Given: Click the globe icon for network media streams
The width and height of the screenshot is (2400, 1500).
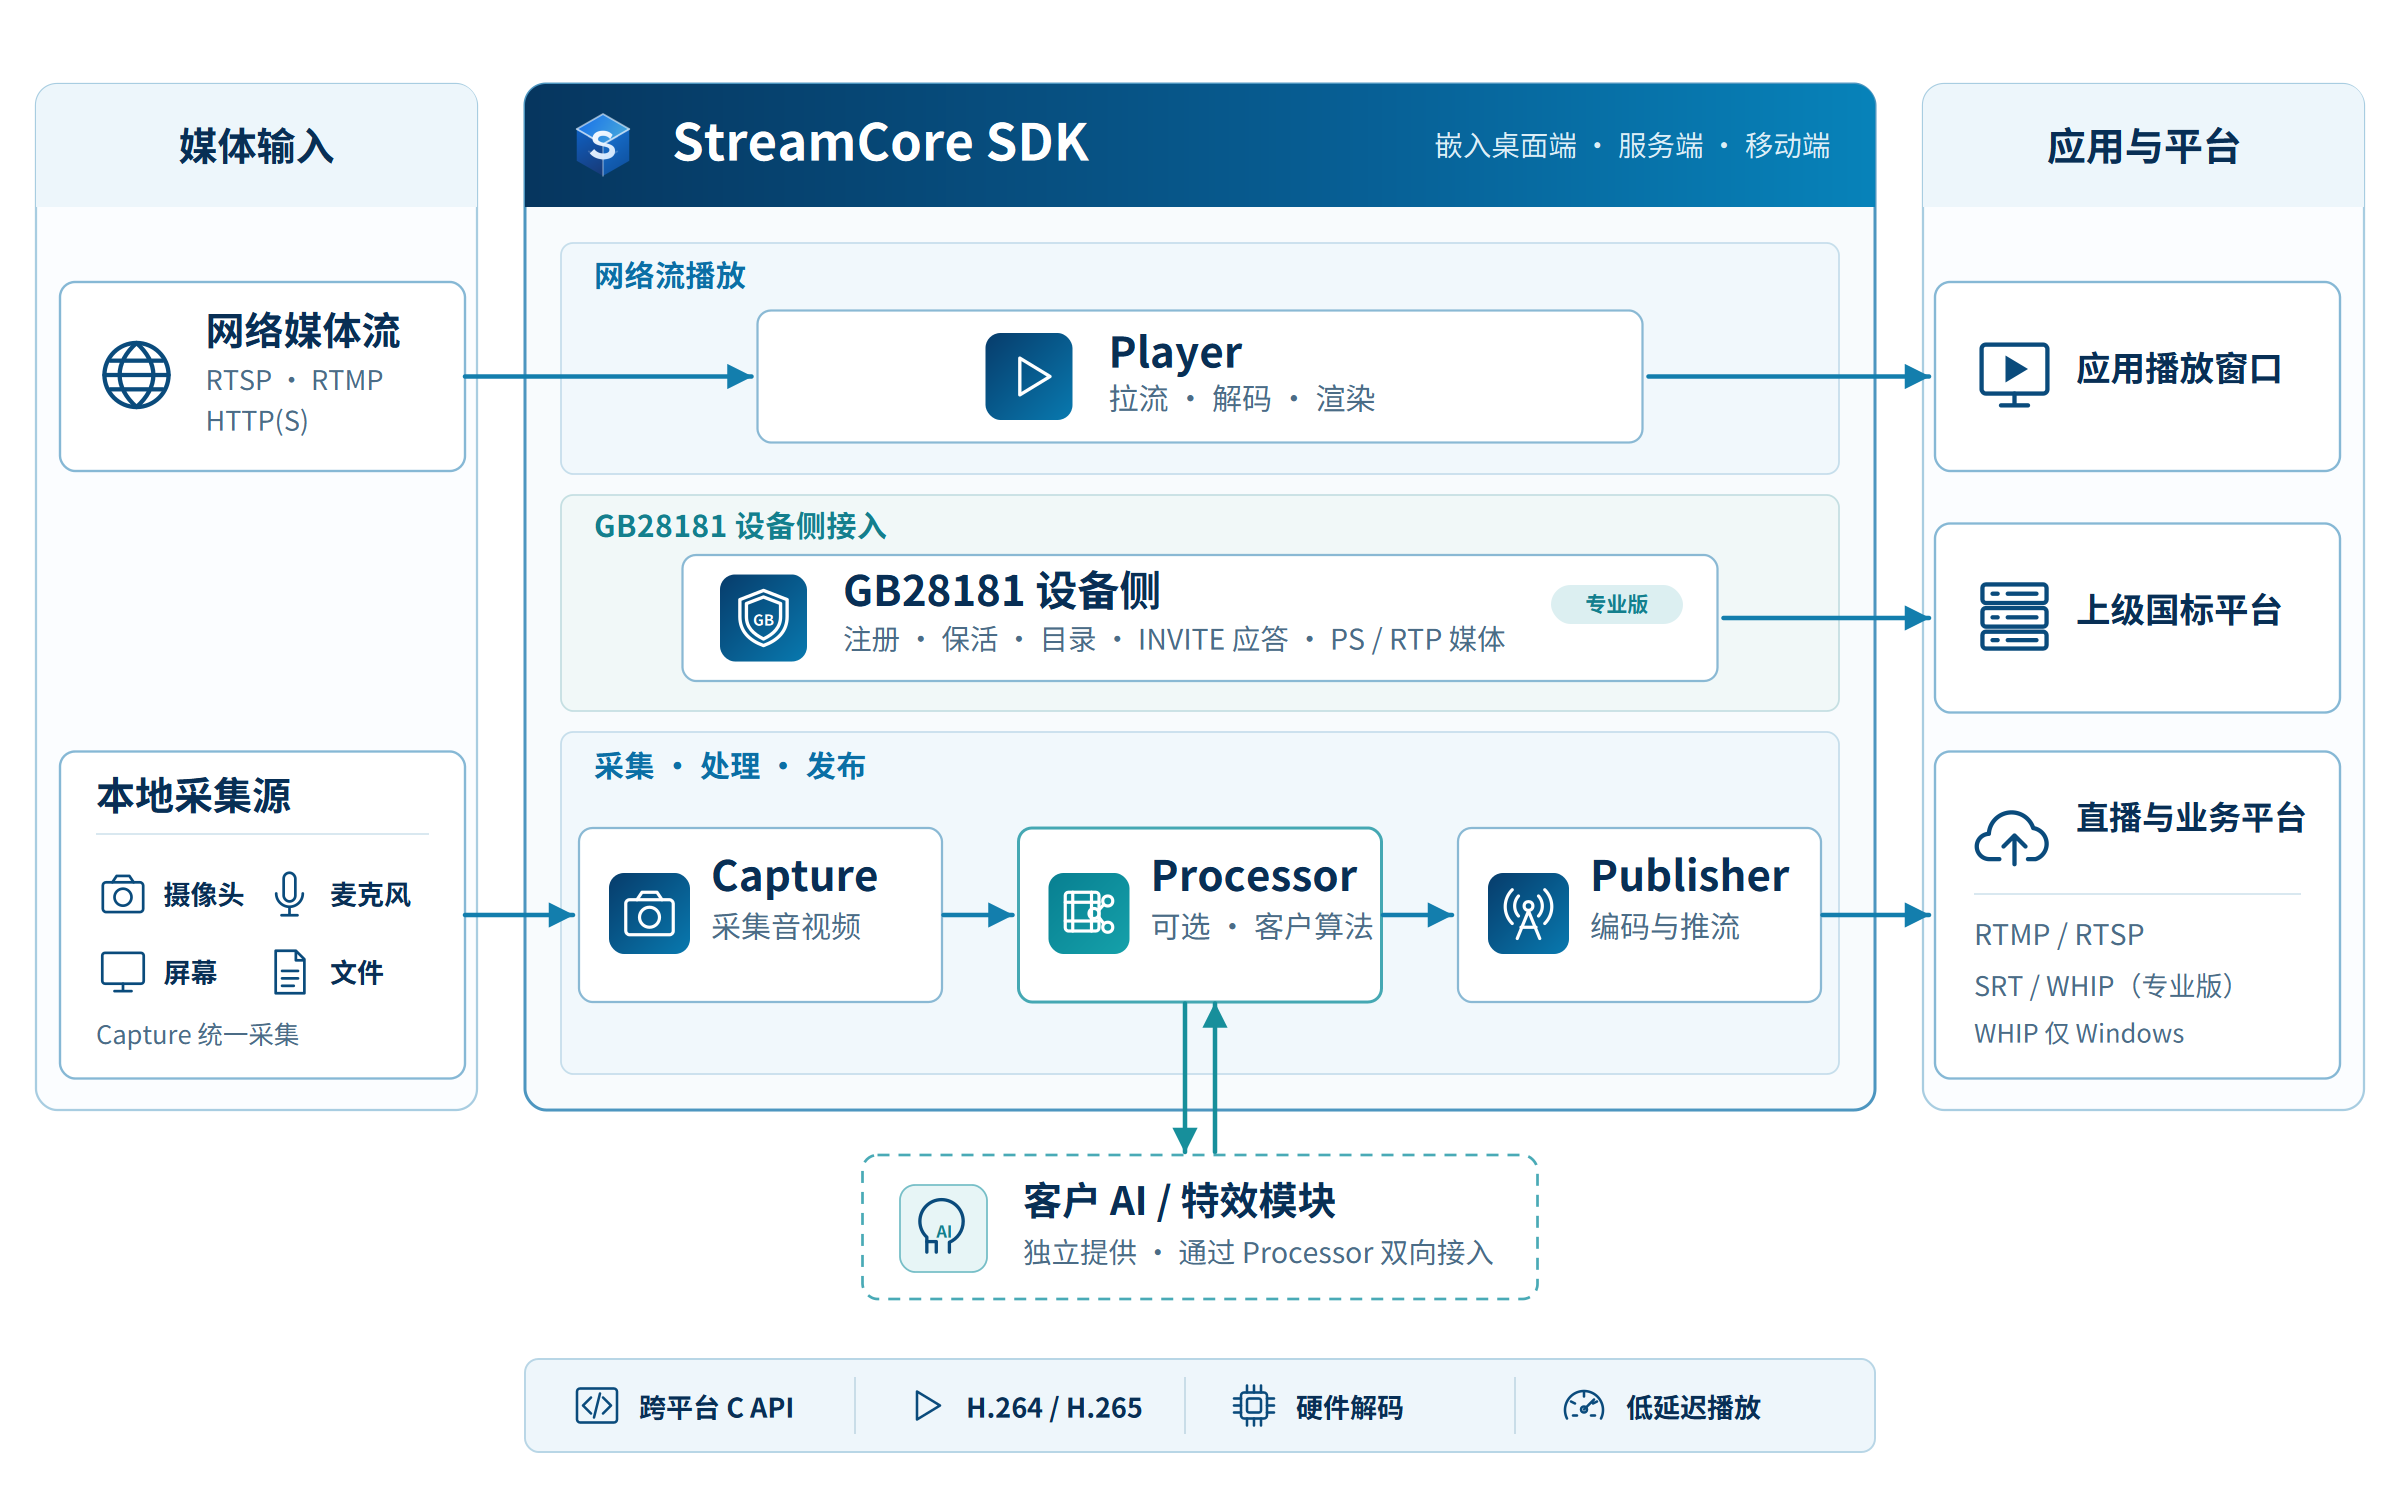Looking at the screenshot, I should (x=137, y=375).
